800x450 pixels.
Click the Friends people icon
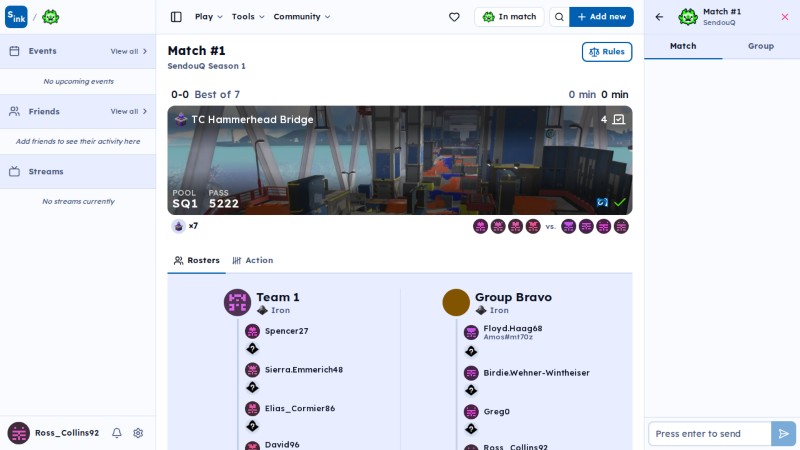[14, 111]
